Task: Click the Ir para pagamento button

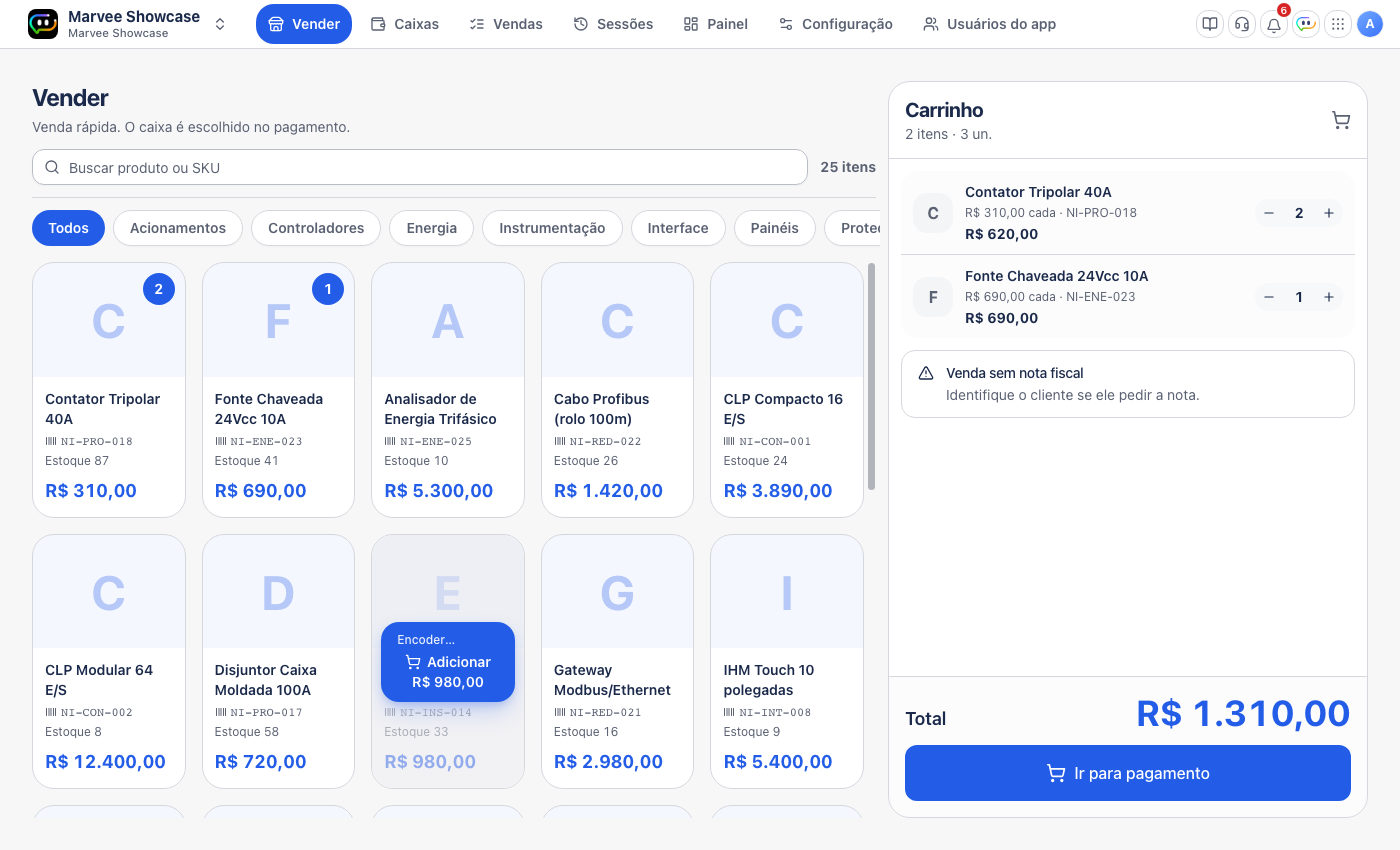Action: [x=1128, y=773]
